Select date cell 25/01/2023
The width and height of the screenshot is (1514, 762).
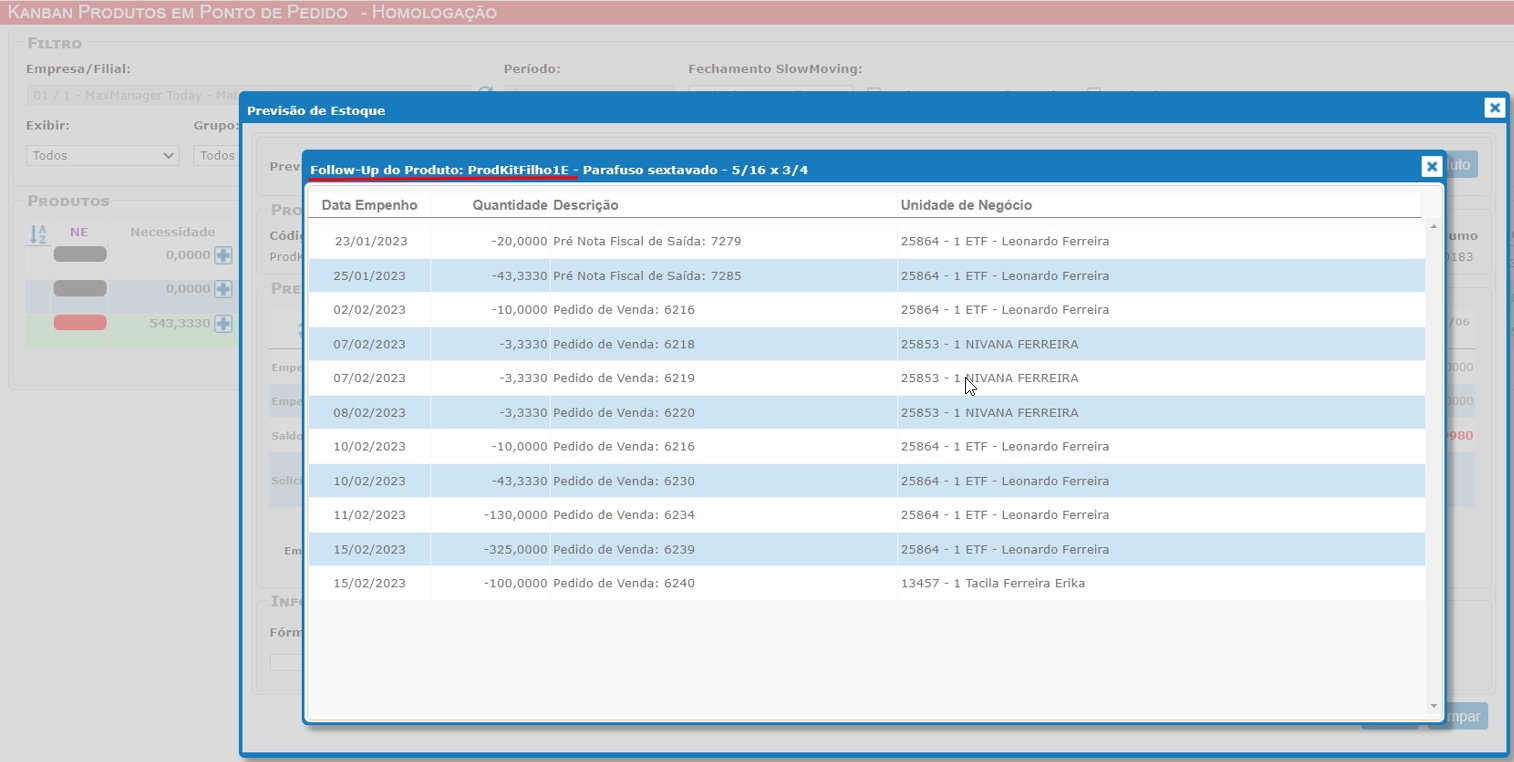click(370, 275)
